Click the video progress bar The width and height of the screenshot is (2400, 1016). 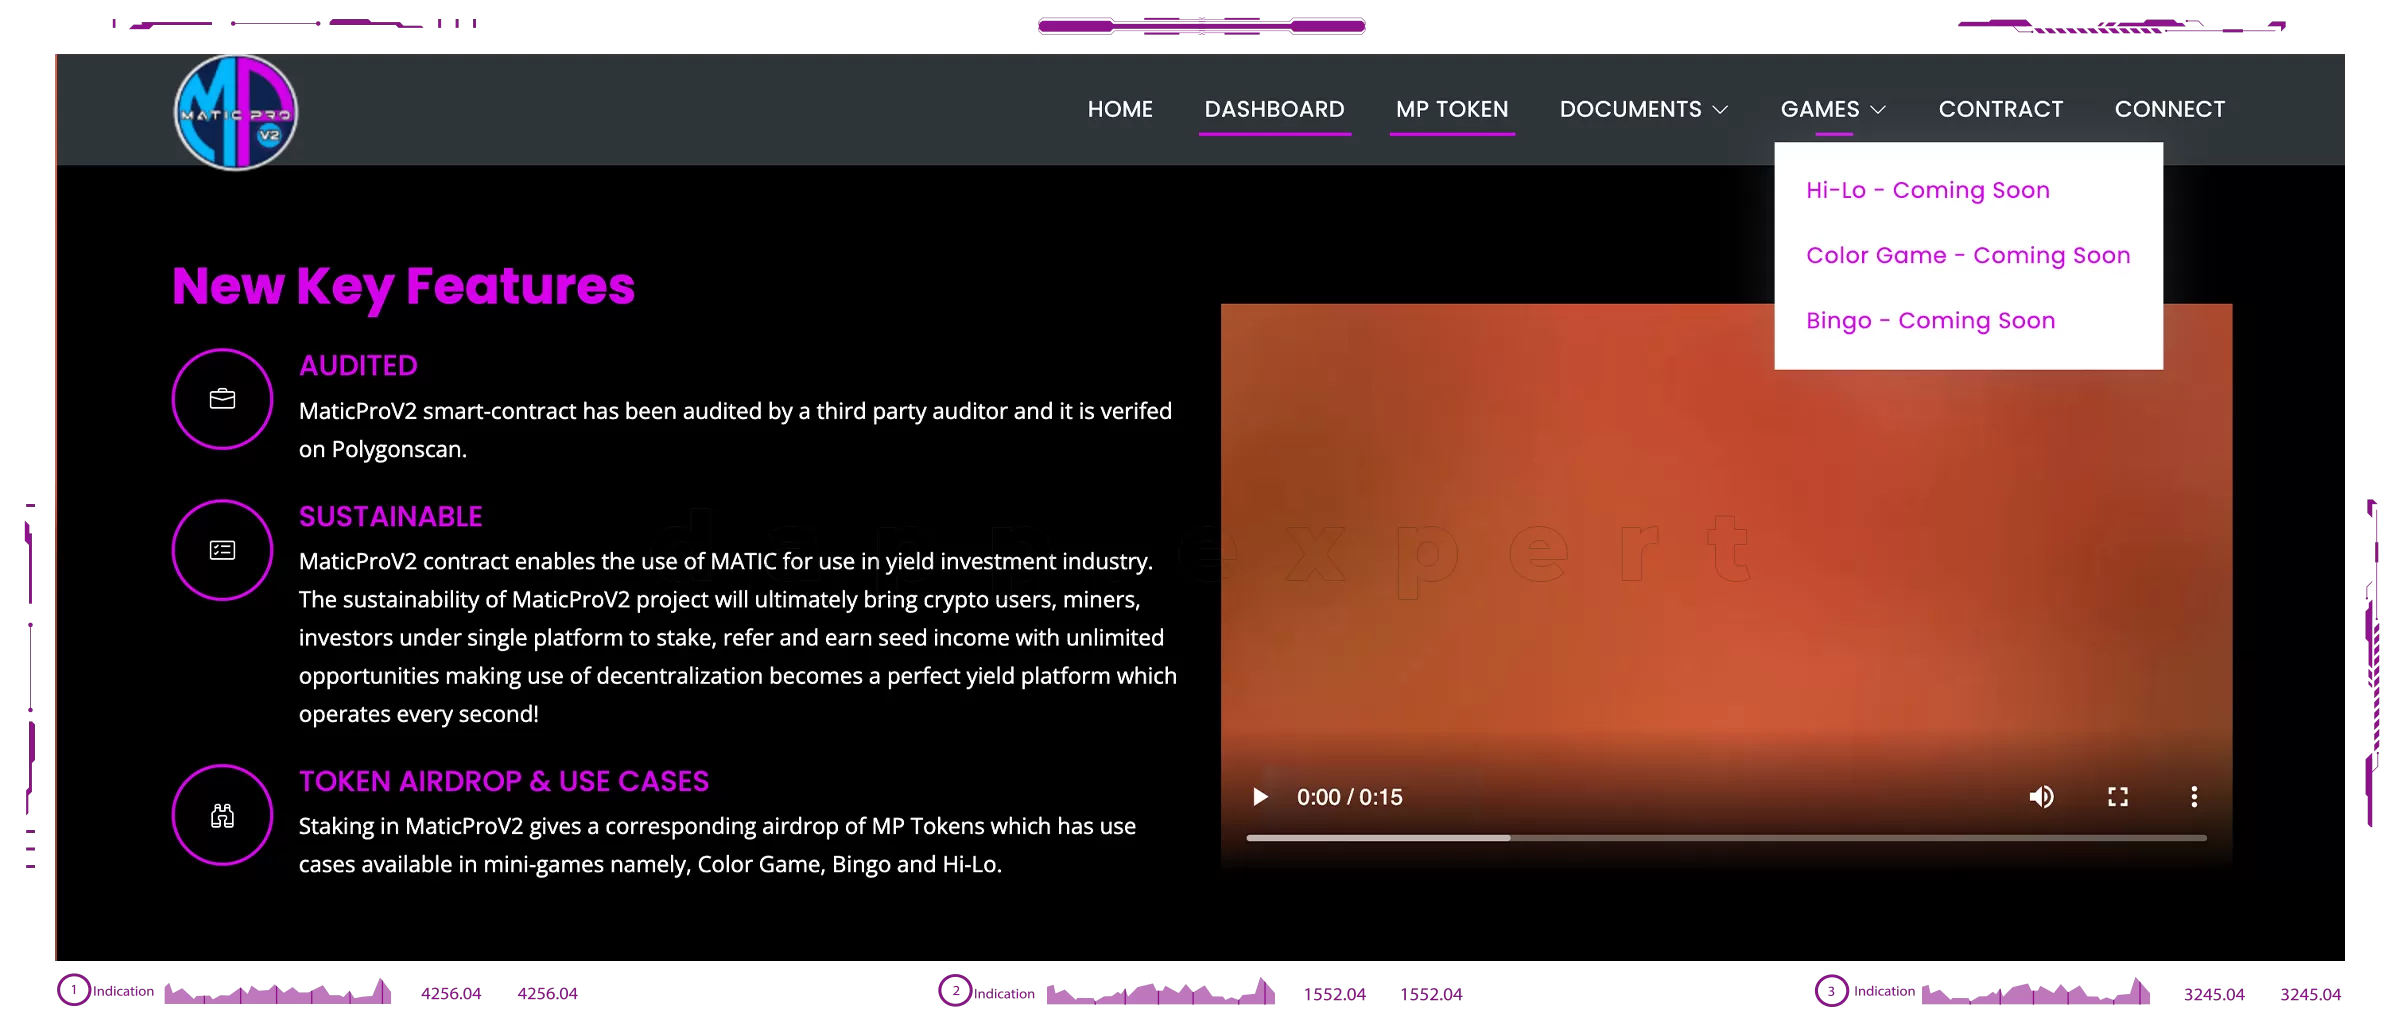coord(1726,838)
